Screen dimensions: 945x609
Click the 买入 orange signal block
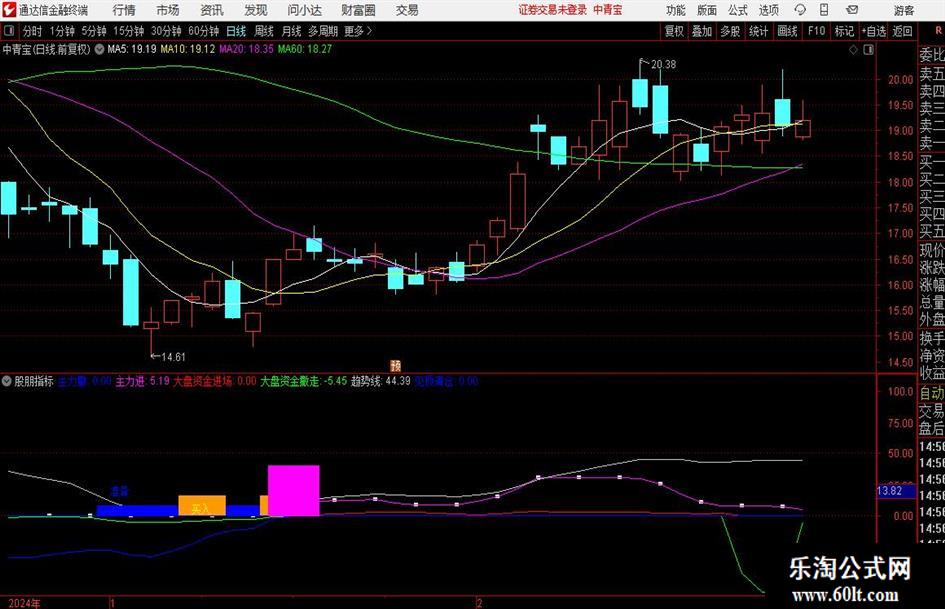pyautogui.click(x=202, y=506)
